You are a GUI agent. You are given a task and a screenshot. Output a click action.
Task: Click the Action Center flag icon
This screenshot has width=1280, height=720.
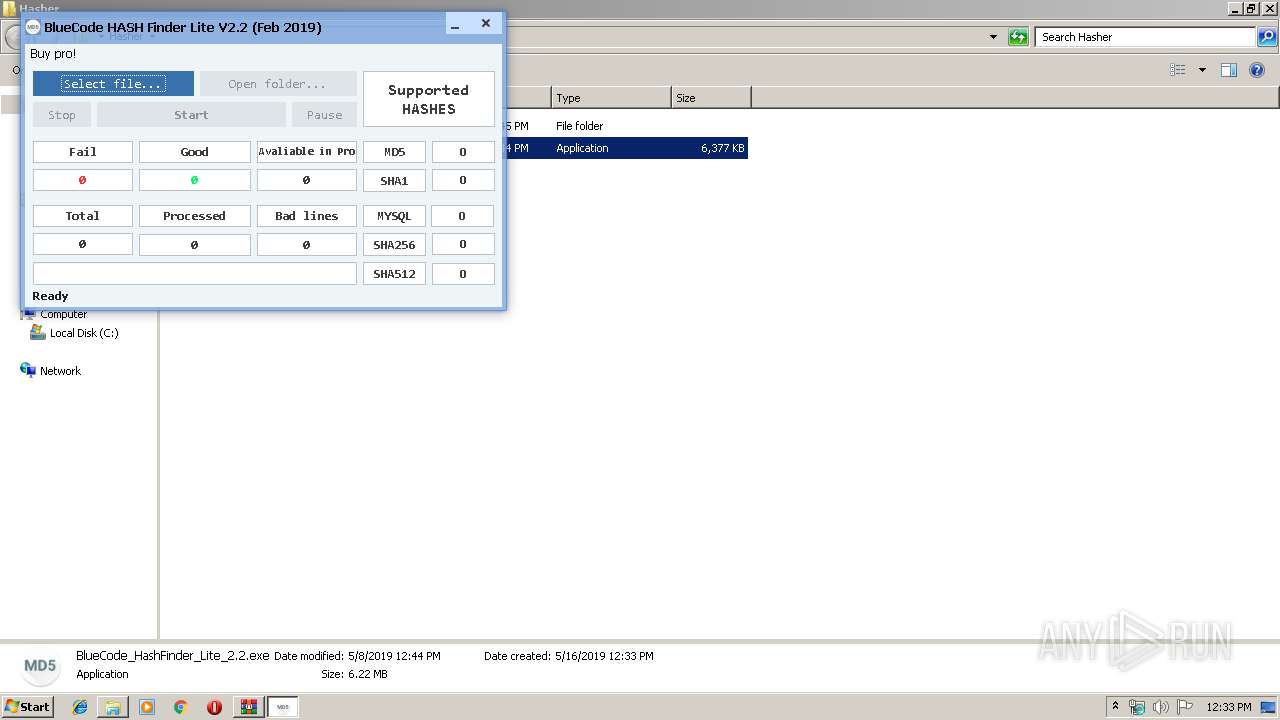(x=1184, y=707)
